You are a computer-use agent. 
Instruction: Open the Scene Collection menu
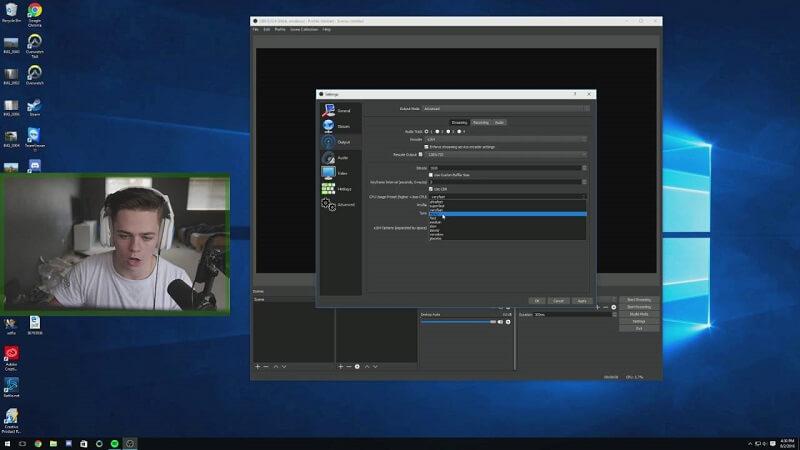(x=304, y=30)
